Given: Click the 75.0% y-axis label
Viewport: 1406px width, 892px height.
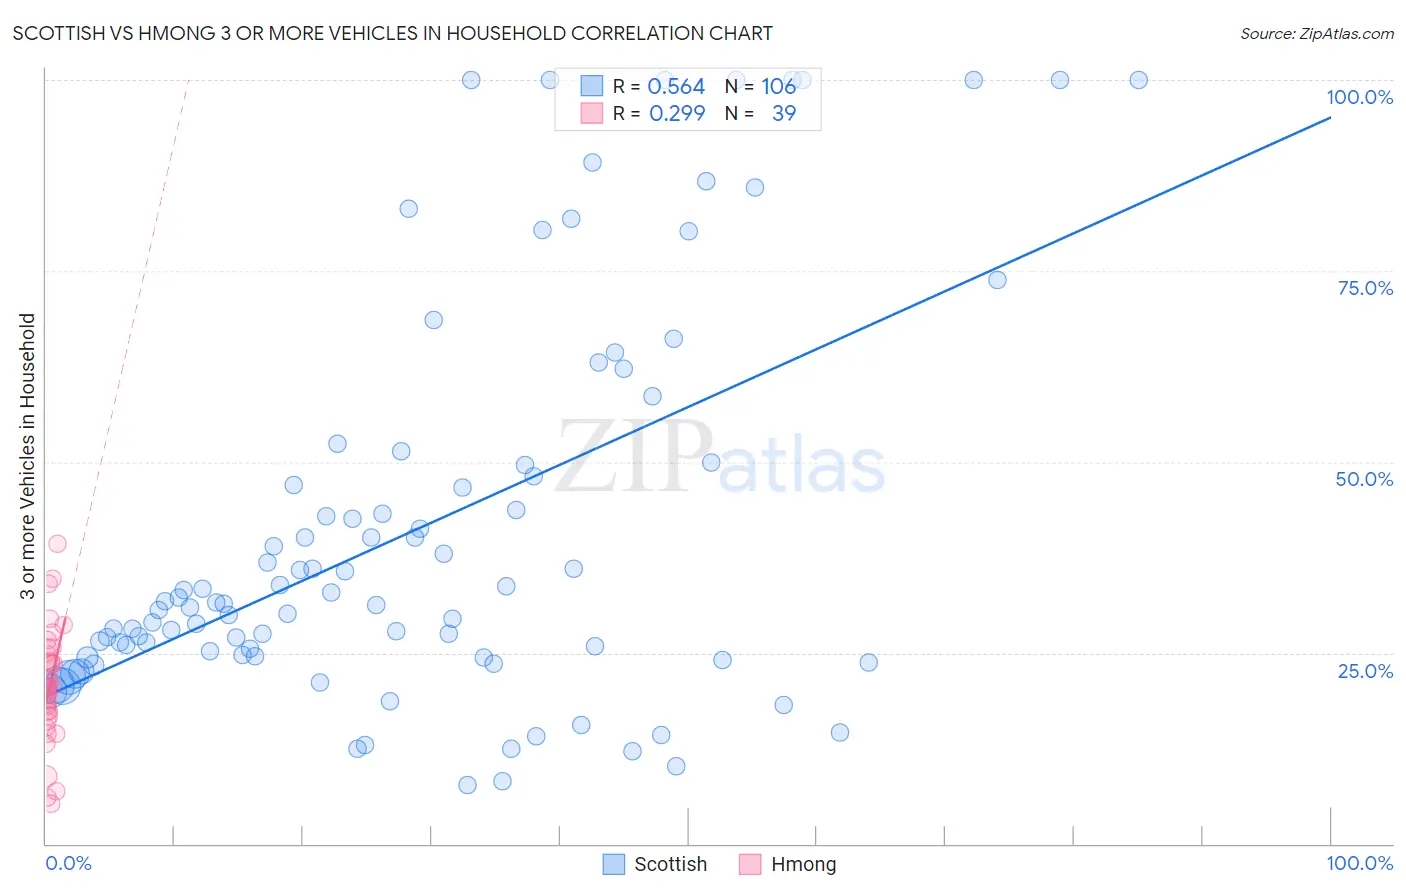Looking at the screenshot, I should coord(1365,288).
